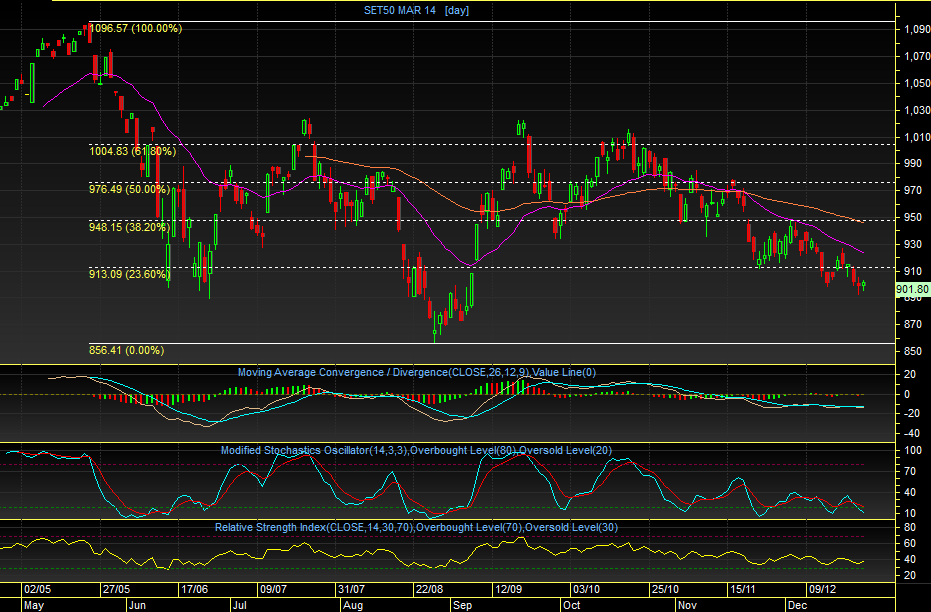Select the 22/08 date marker
The width and height of the screenshot is (931, 612).
click(430, 589)
